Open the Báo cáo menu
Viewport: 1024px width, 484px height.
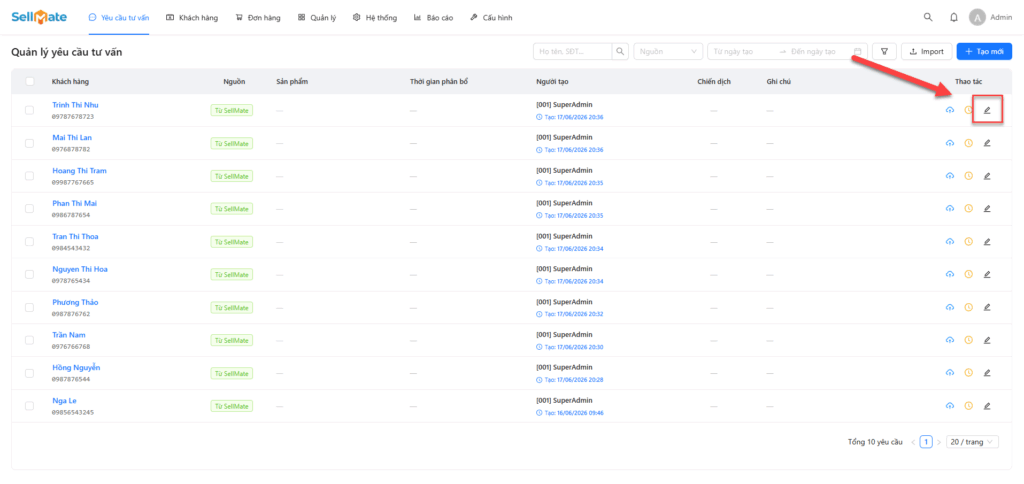coord(433,18)
